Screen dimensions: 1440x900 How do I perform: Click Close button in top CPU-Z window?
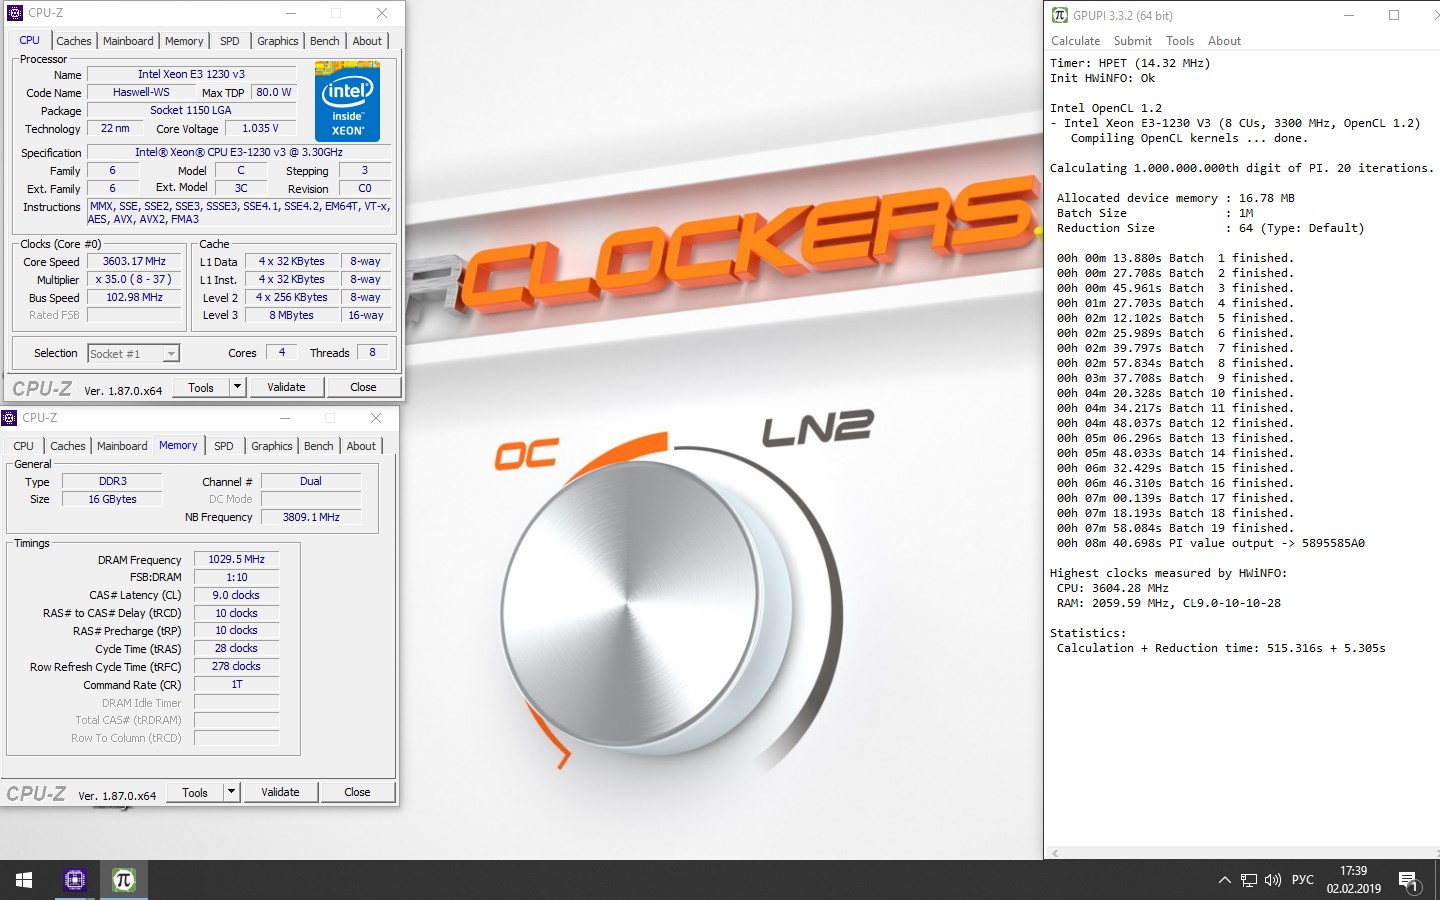[363, 387]
